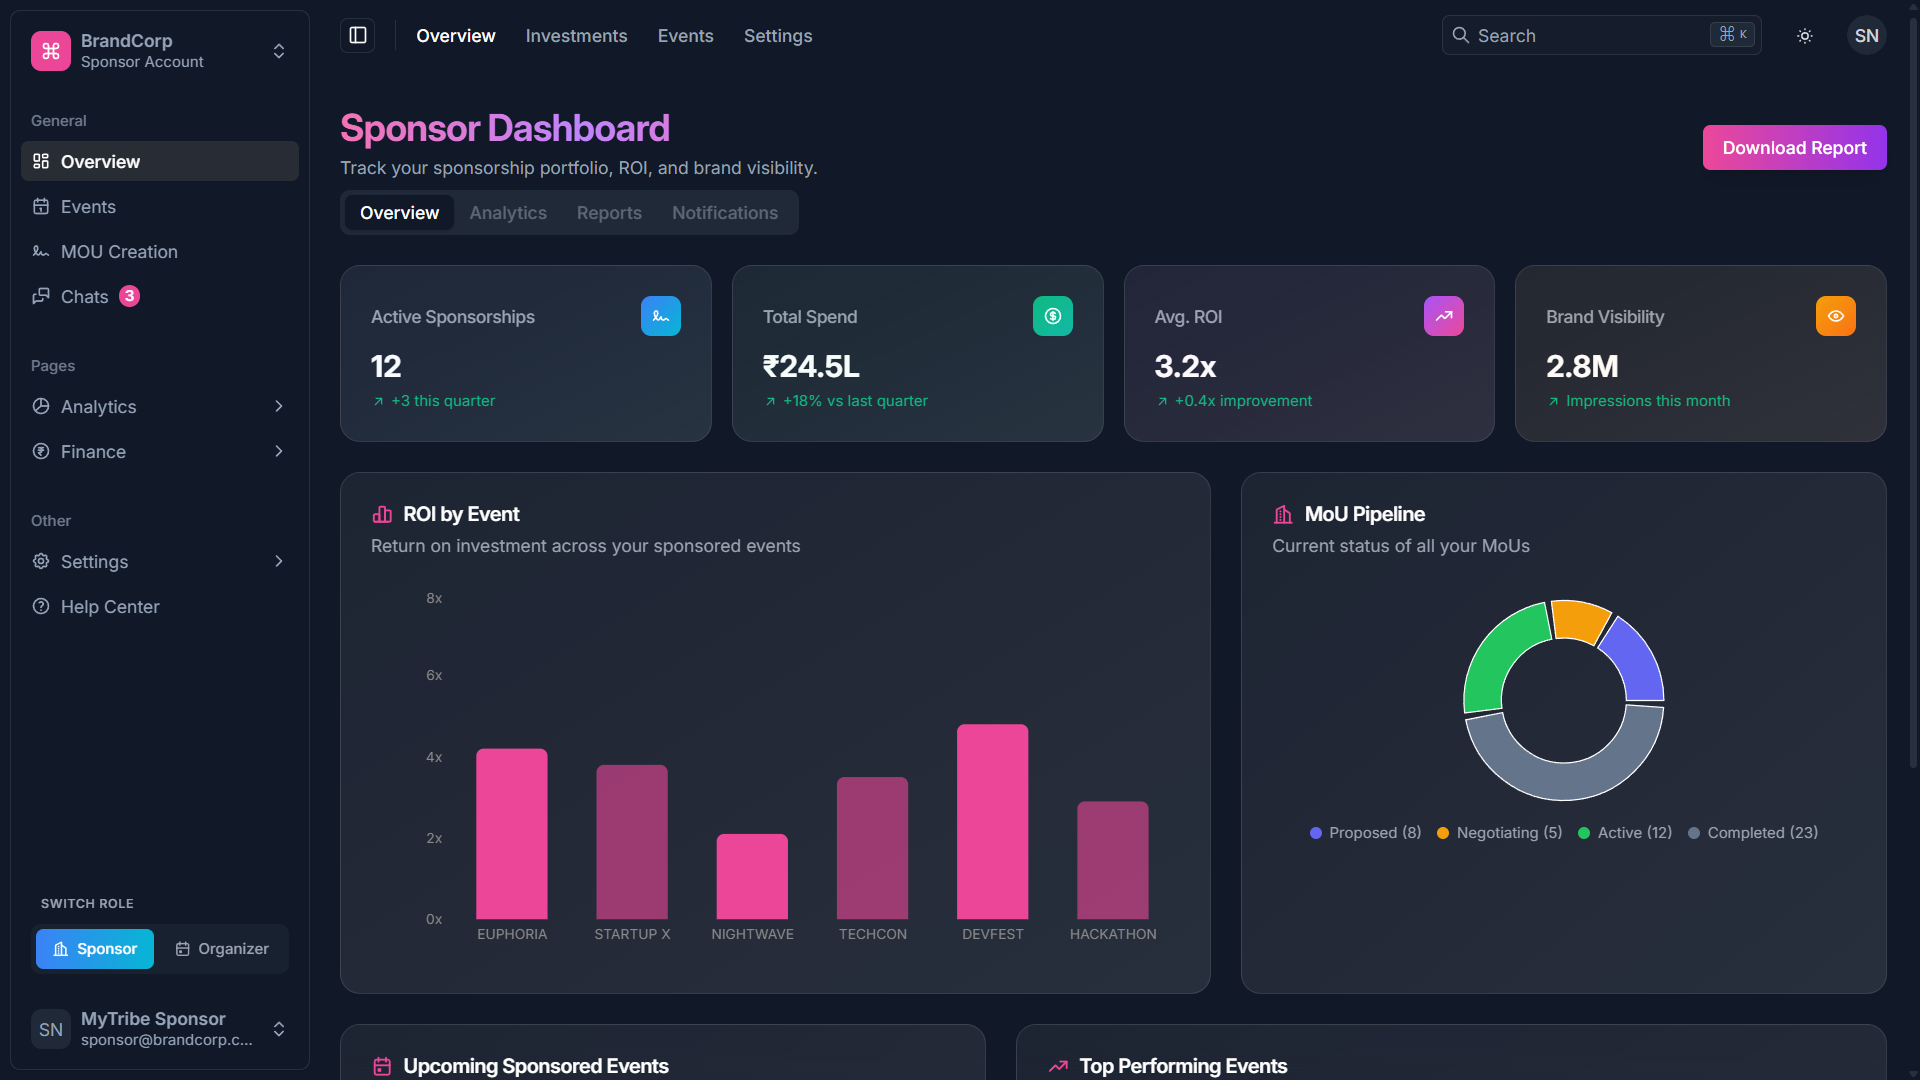Screen dimensions: 1920x1080
Task: Expand the Finance sidebar section
Action: pos(160,451)
